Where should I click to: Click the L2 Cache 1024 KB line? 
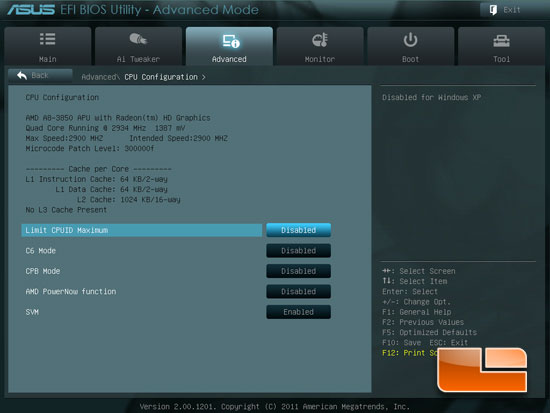[129, 200]
